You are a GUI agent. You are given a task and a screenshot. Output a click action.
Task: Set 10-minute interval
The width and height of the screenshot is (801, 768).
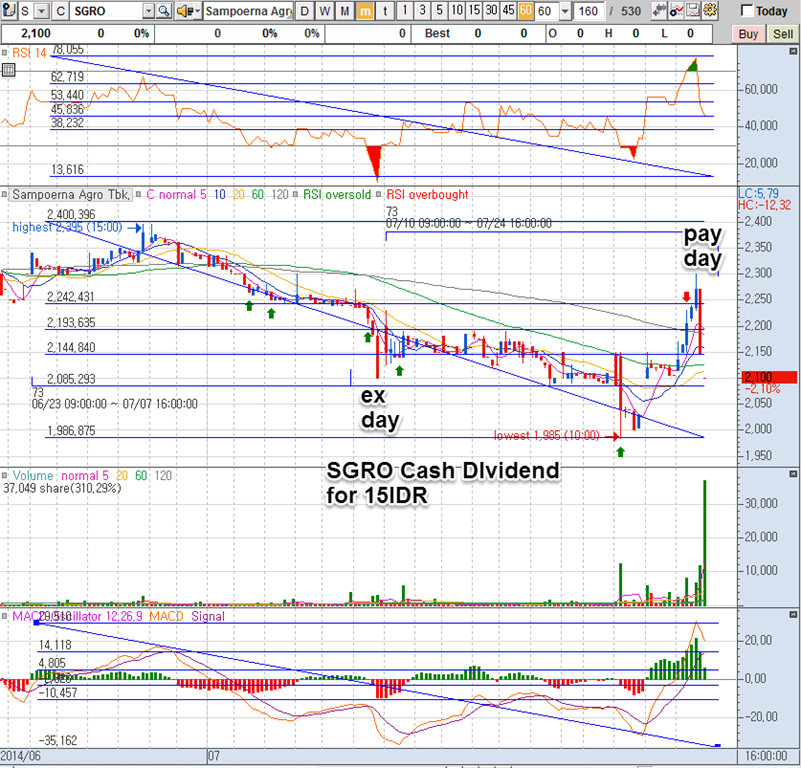click(x=457, y=10)
